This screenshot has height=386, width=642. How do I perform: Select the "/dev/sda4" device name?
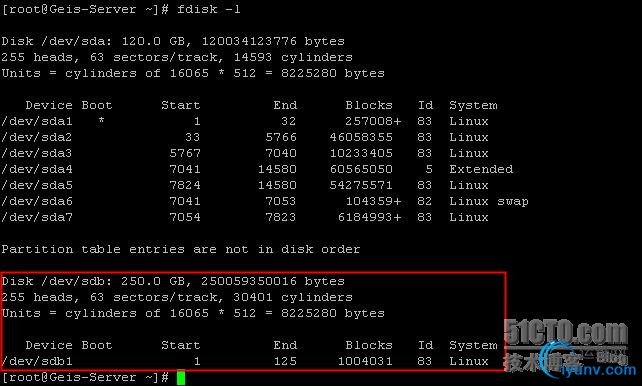click(x=37, y=169)
